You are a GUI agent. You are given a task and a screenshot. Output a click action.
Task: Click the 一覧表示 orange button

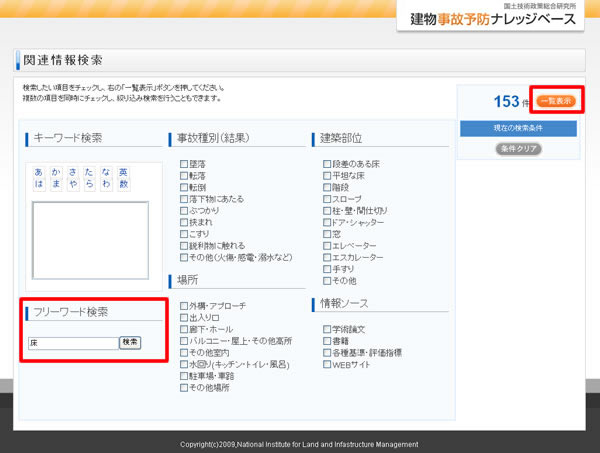[x=556, y=101]
